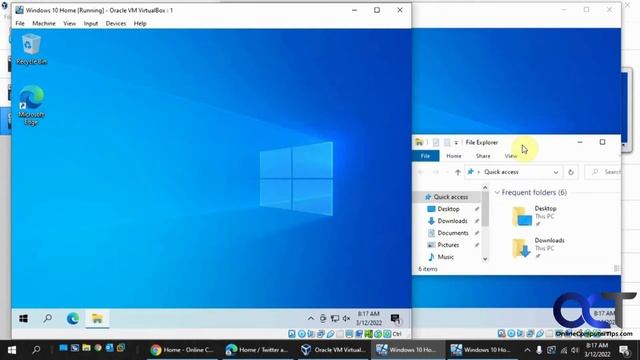Click the host taskbar search icon

click(36, 350)
